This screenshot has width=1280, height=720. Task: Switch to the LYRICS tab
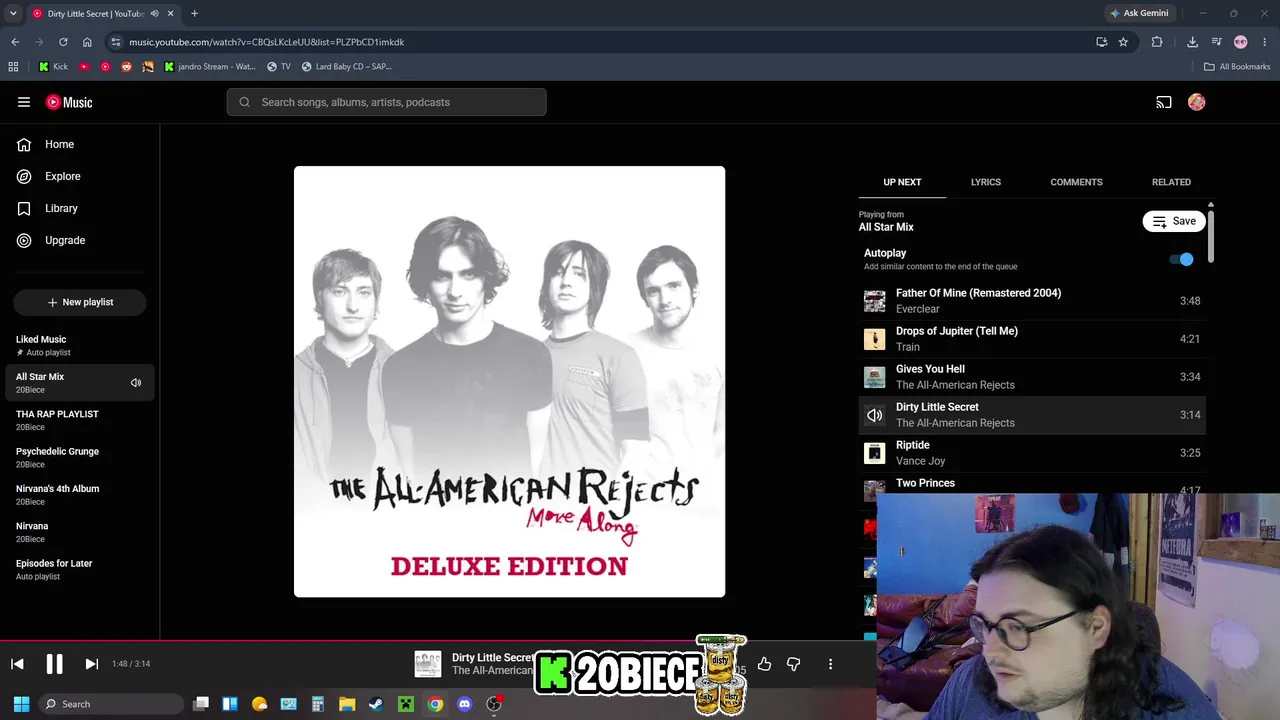pyautogui.click(x=986, y=182)
